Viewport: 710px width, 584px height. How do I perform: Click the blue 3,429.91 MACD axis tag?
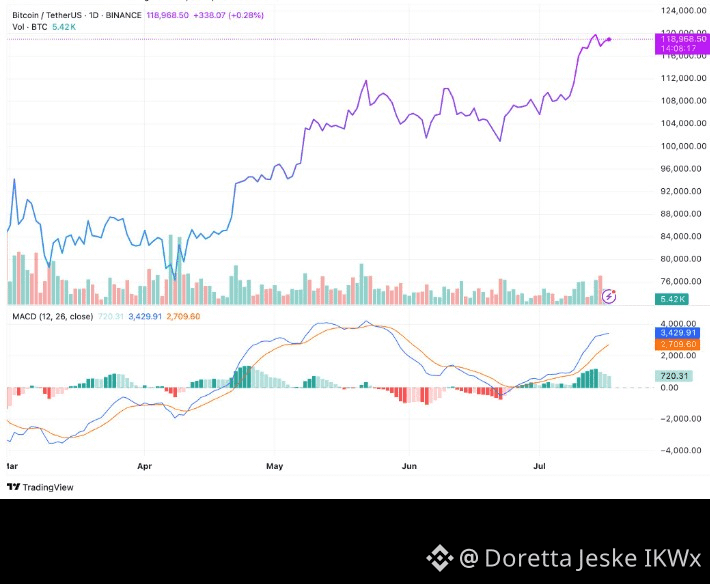677,333
